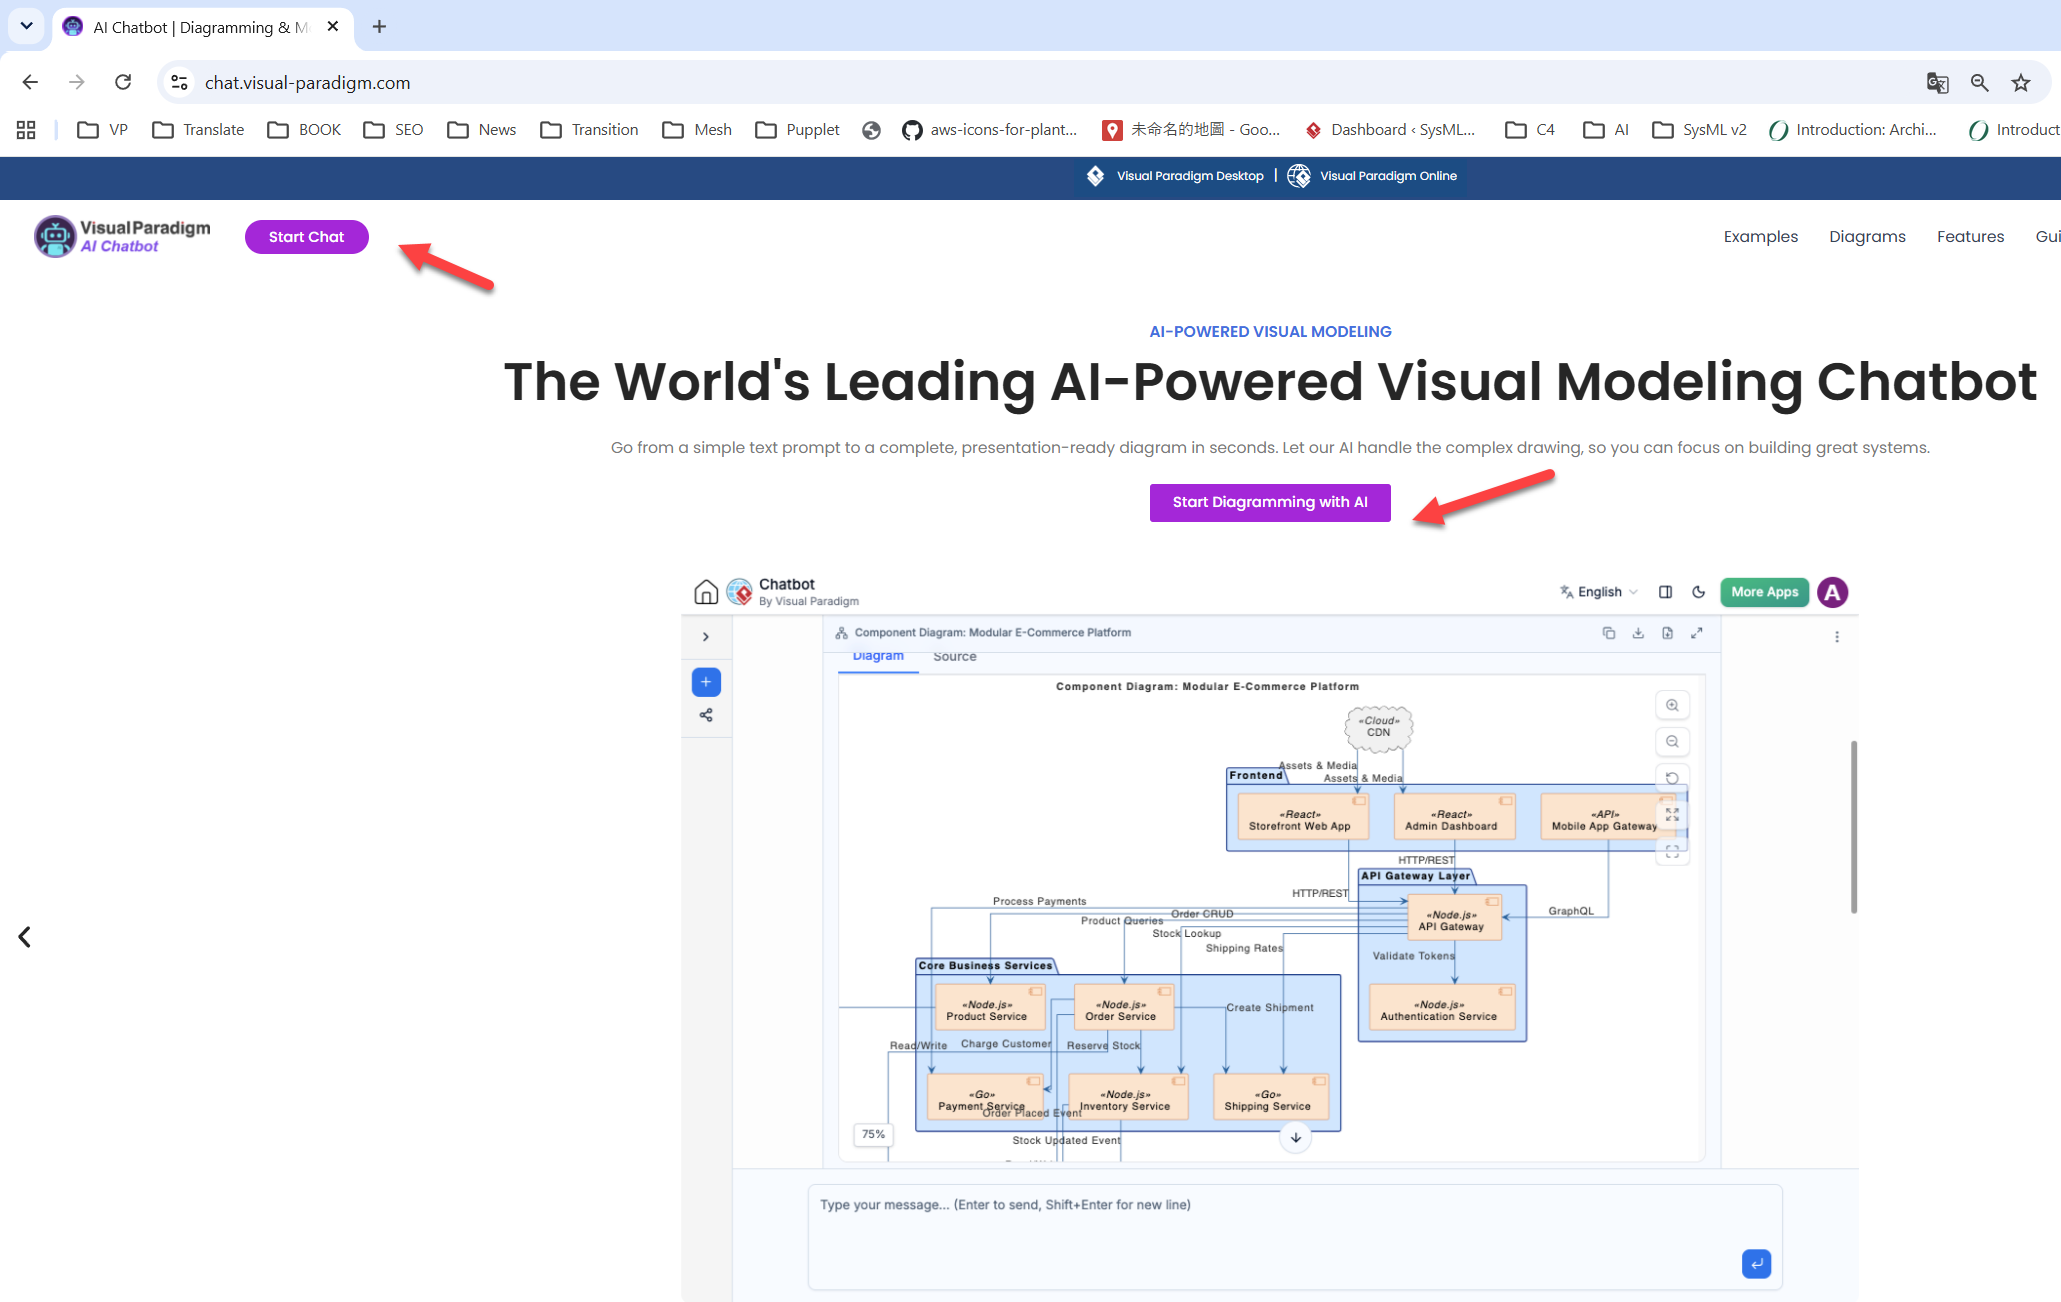Open the three-dot options menu
This screenshot has width=2061, height=1302.
coord(1837,637)
